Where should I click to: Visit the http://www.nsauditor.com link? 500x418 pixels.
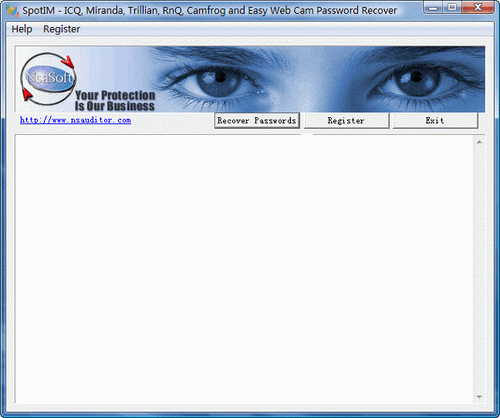pos(75,120)
